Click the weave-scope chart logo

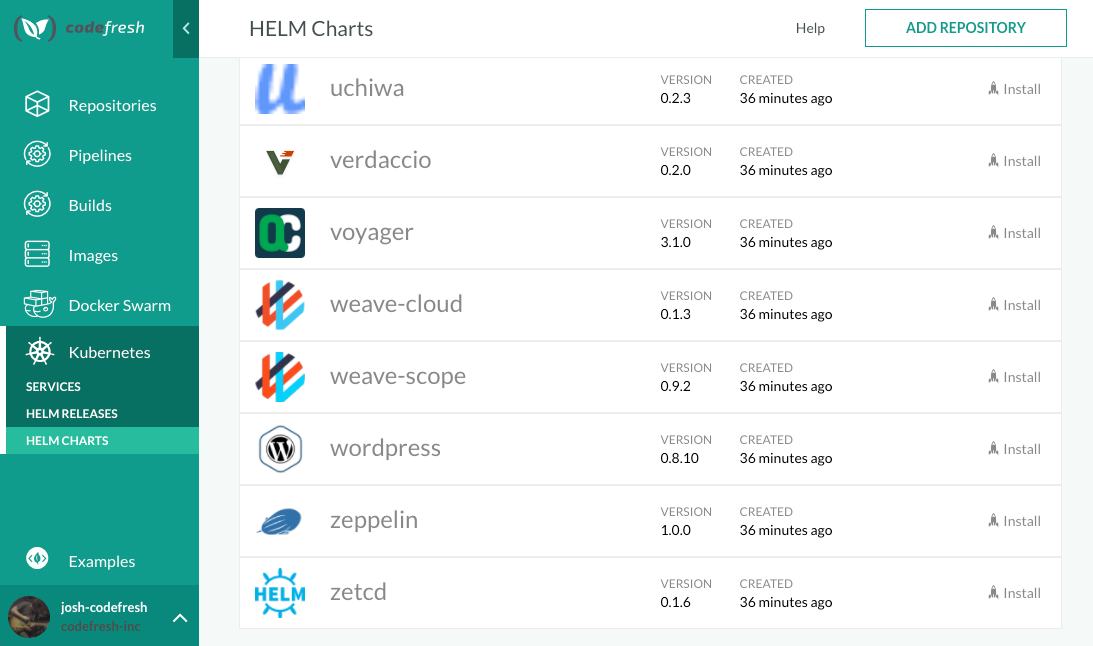[x=279, y=376]
